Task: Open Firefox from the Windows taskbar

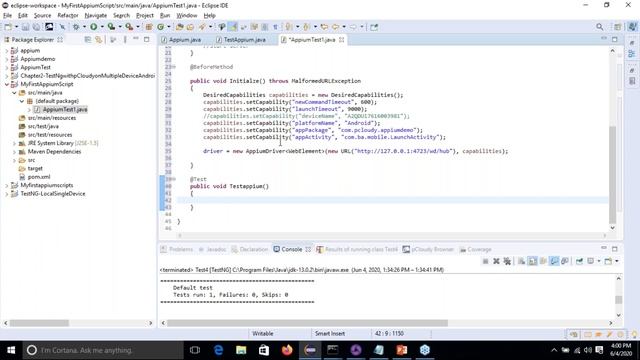Action: pos(287,350)
